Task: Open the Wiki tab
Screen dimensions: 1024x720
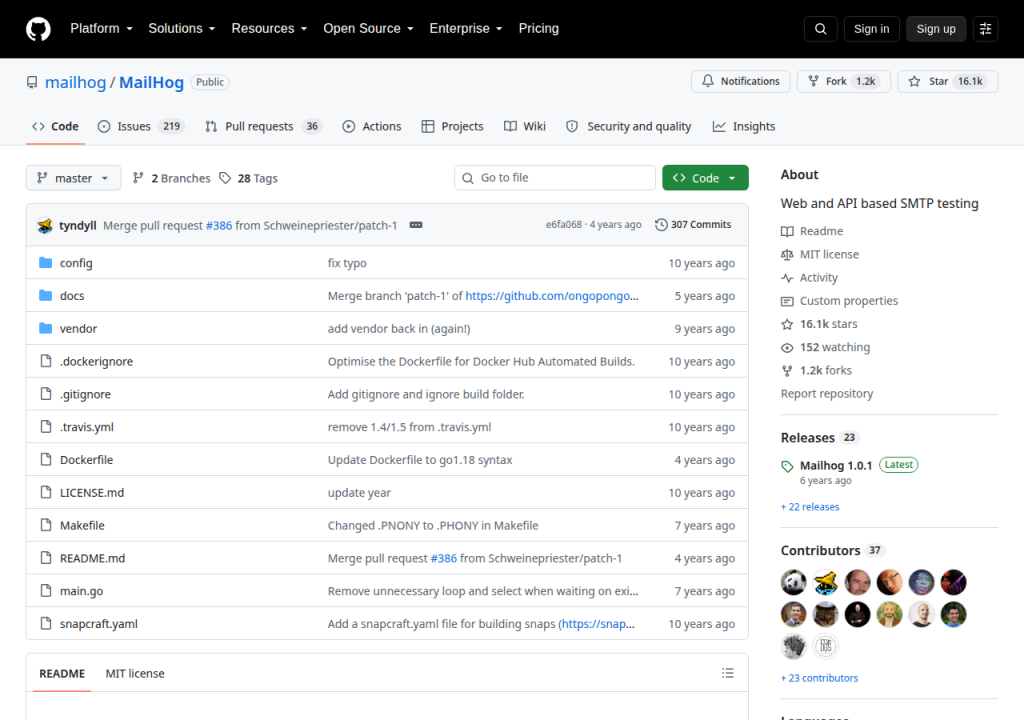Action: point(524,127)
